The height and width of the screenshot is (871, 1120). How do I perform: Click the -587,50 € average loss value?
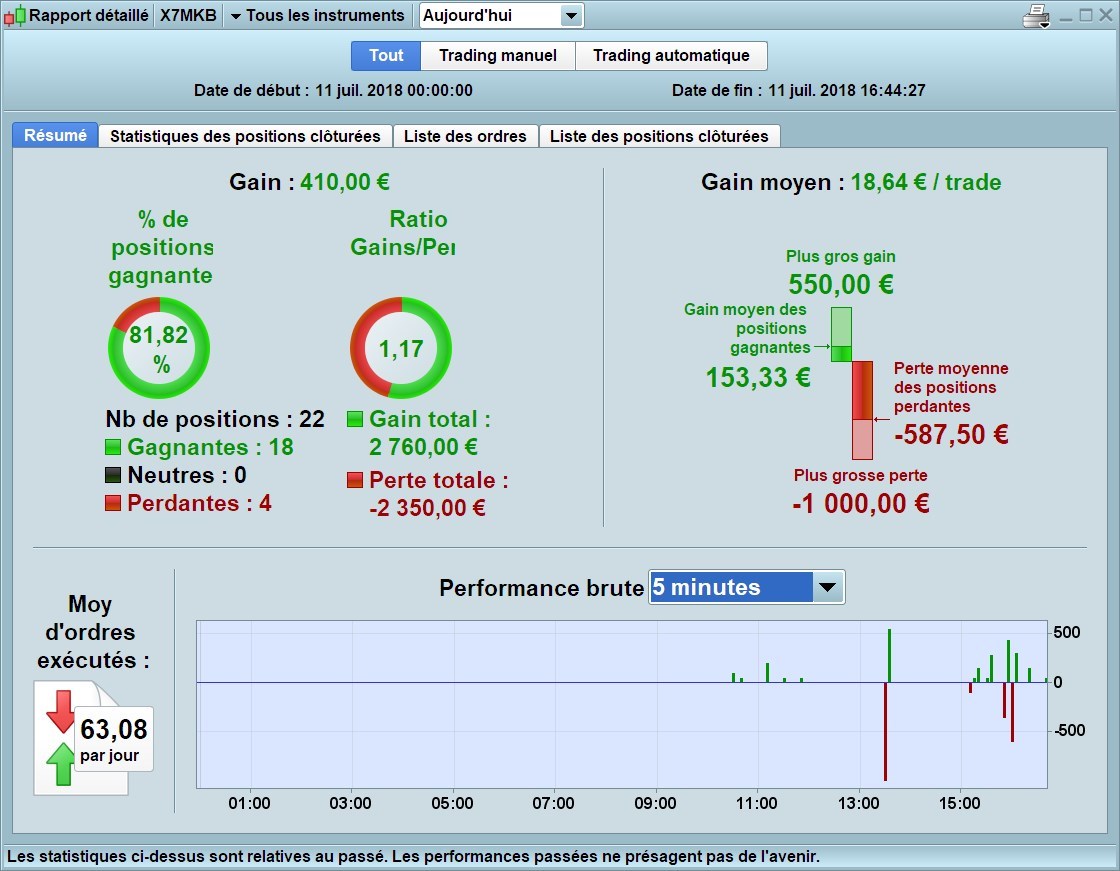point(951,434)
